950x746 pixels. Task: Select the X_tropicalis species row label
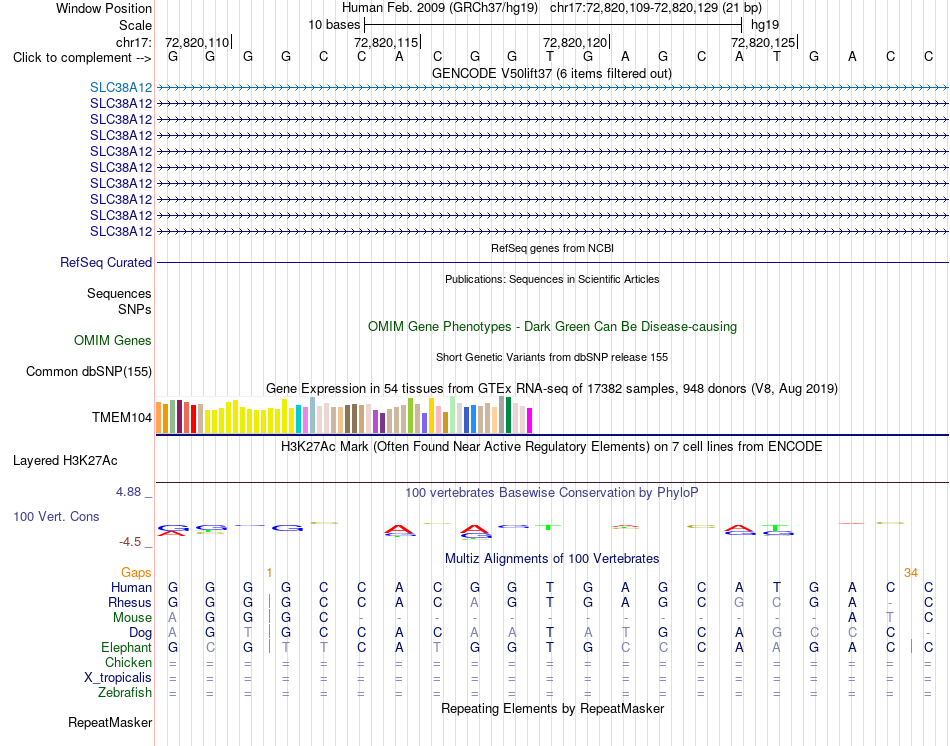(x=118, y=678)
